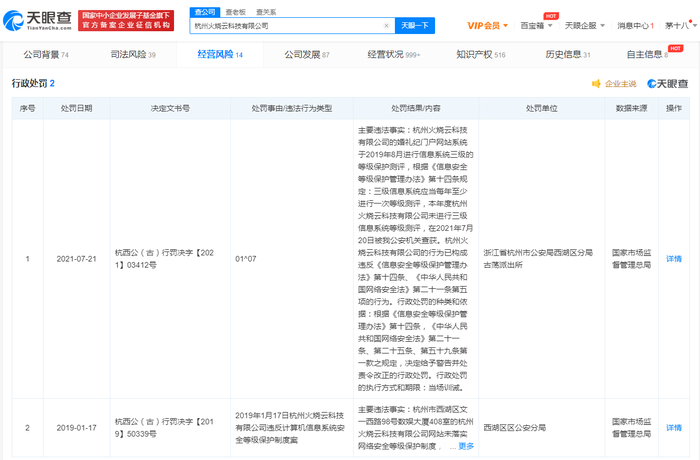
Task: Click the date cell 2021-07-21
Action: [x=76, y=259]
